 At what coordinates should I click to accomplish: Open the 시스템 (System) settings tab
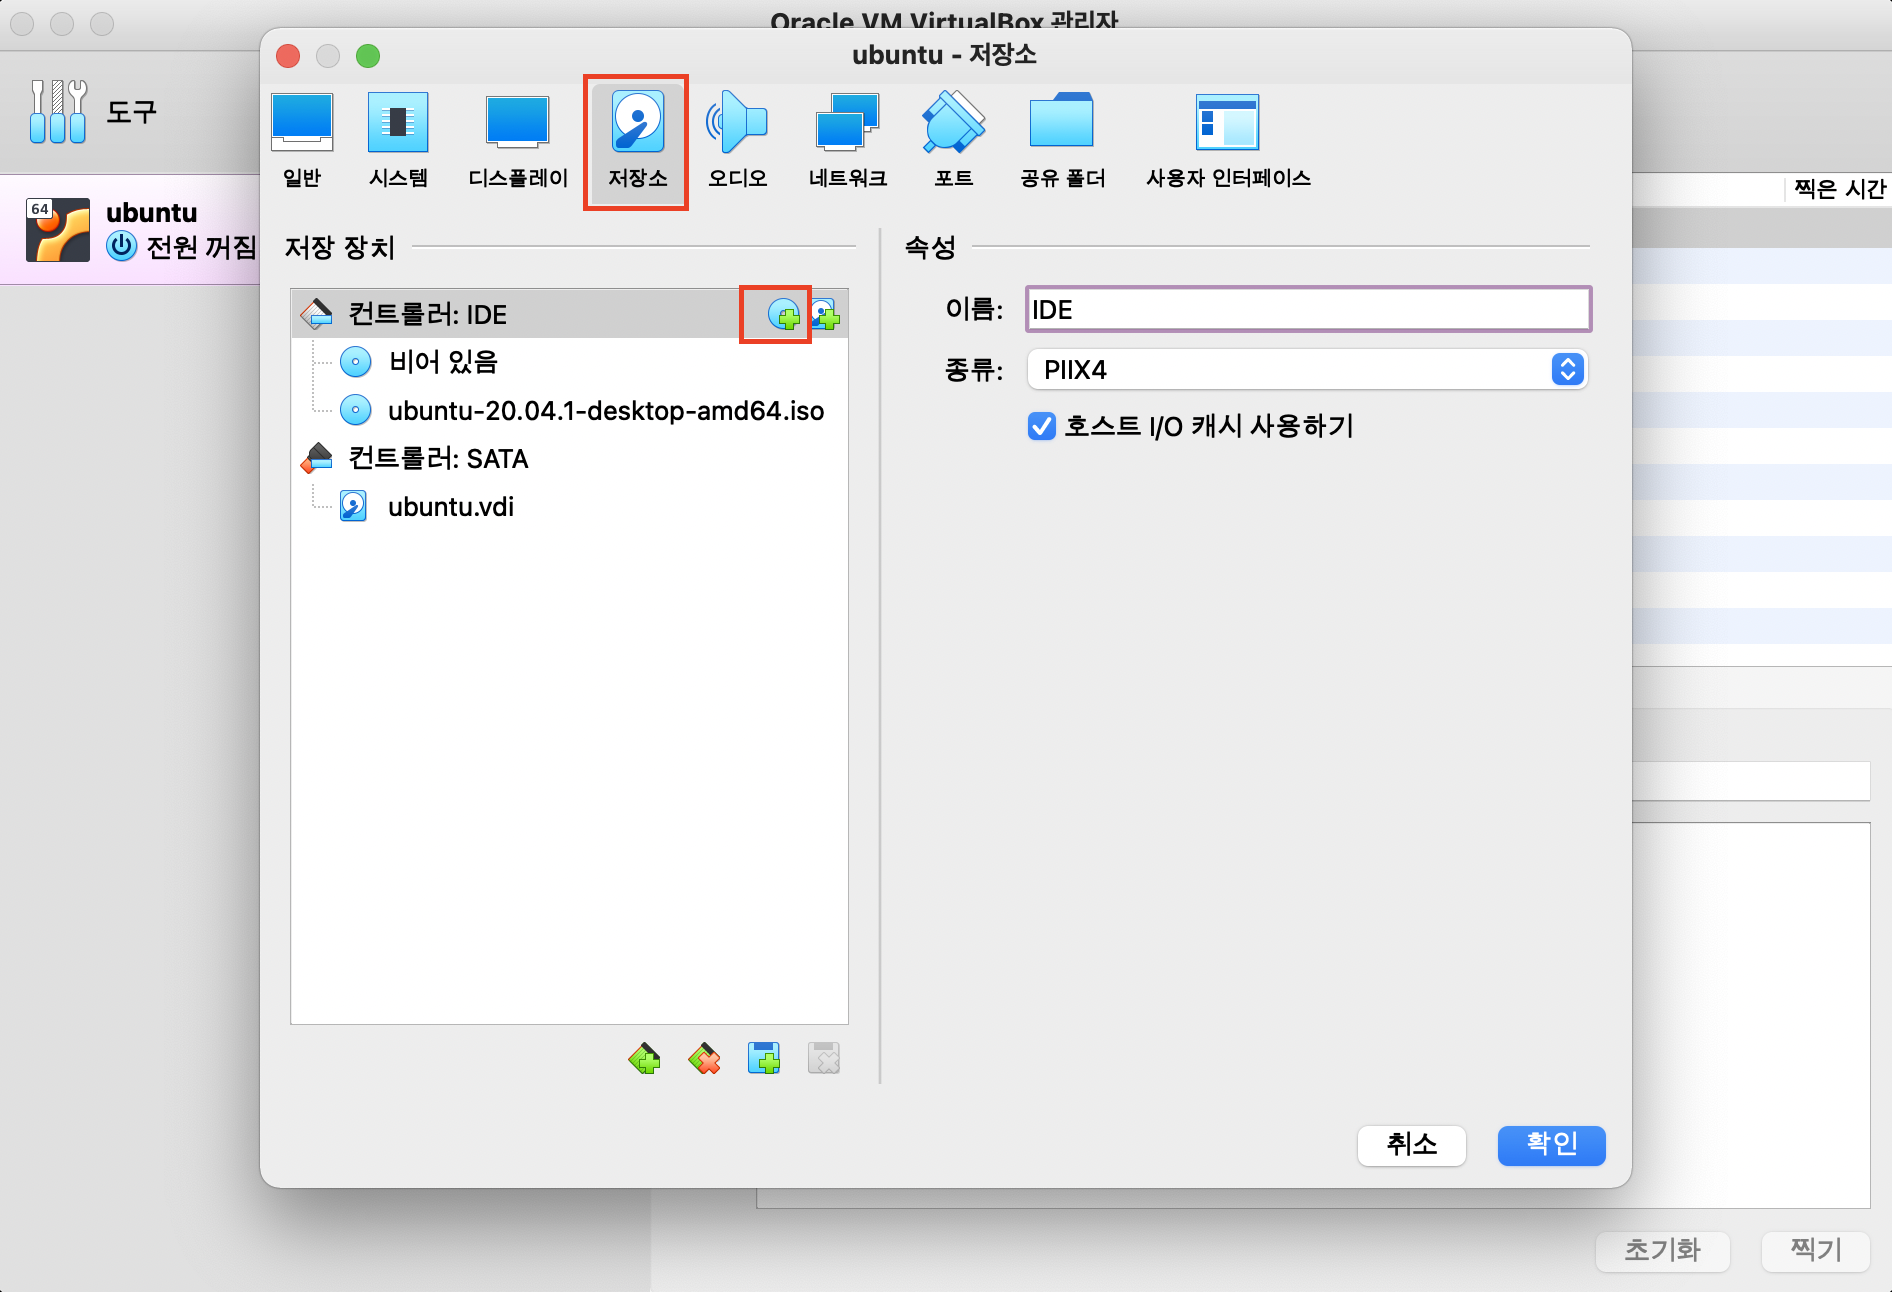tap(398, 141)
